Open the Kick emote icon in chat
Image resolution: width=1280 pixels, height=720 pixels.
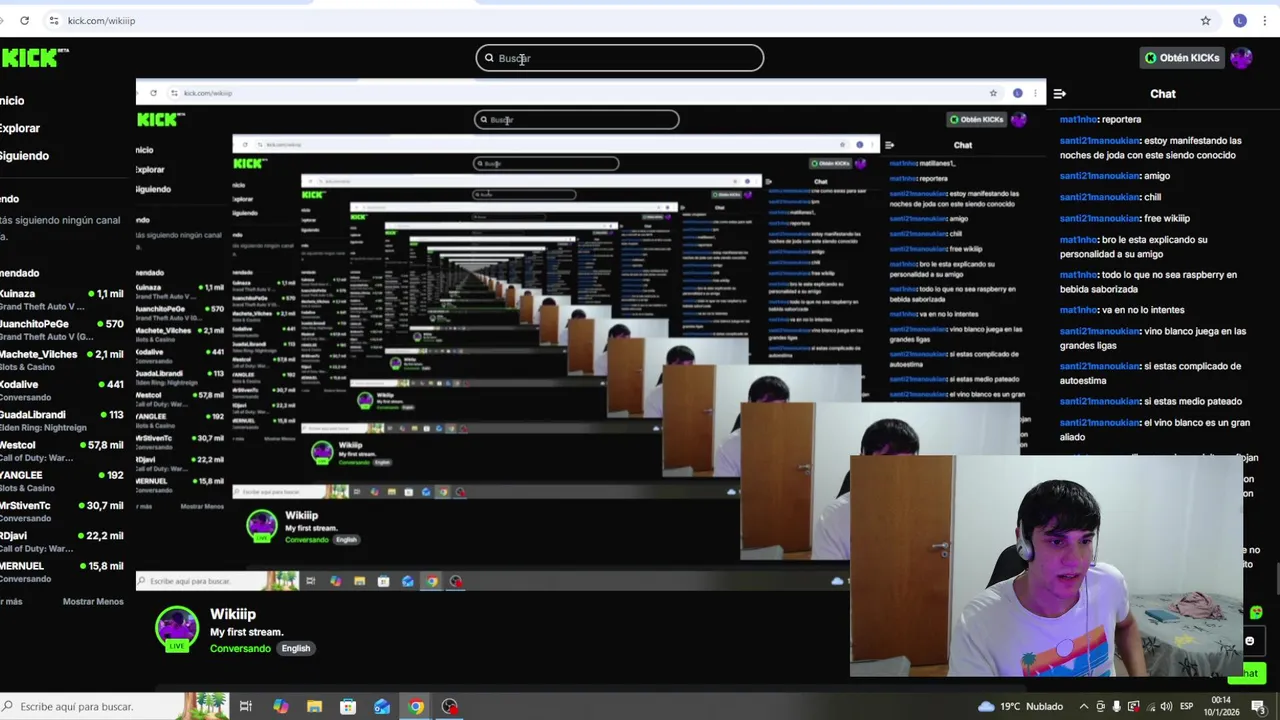pos(1256,612)
